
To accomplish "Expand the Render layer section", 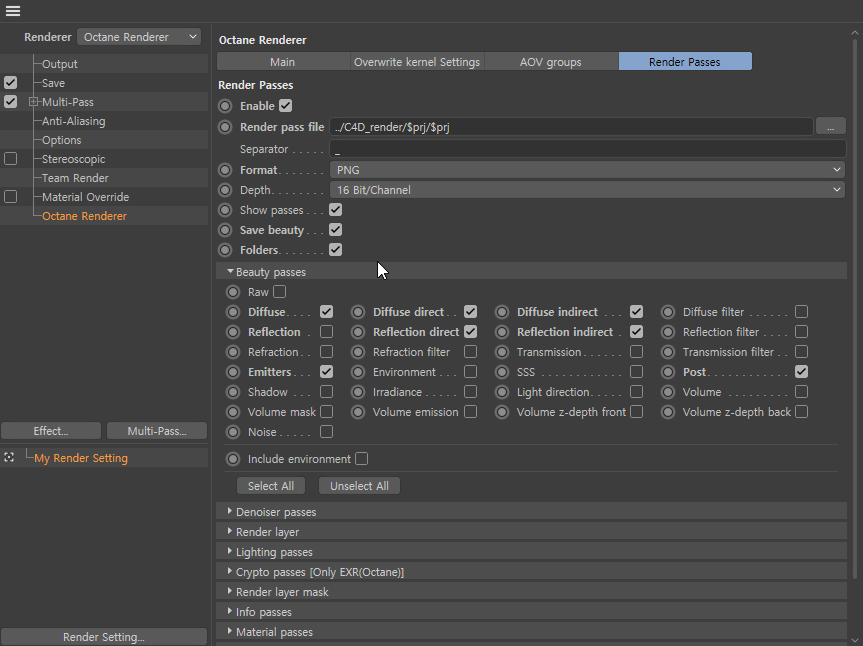I will pyautogui.click(x=230, y=532).
